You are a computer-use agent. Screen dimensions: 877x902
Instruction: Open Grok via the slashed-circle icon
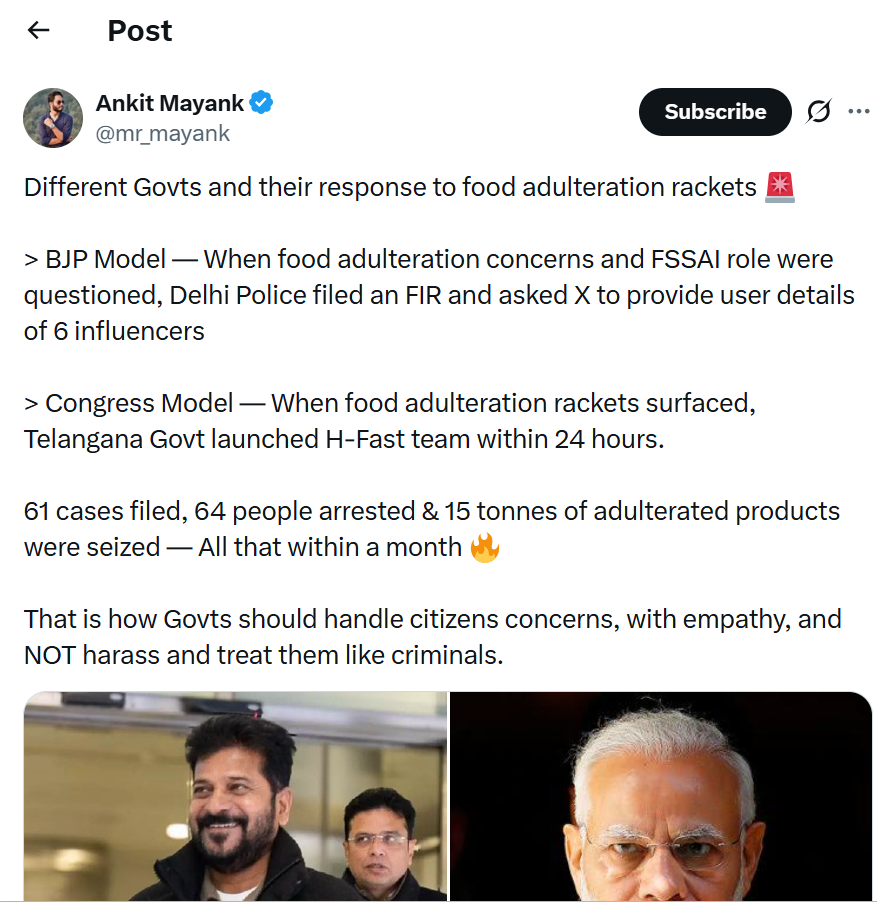click(x=818, y=112)
